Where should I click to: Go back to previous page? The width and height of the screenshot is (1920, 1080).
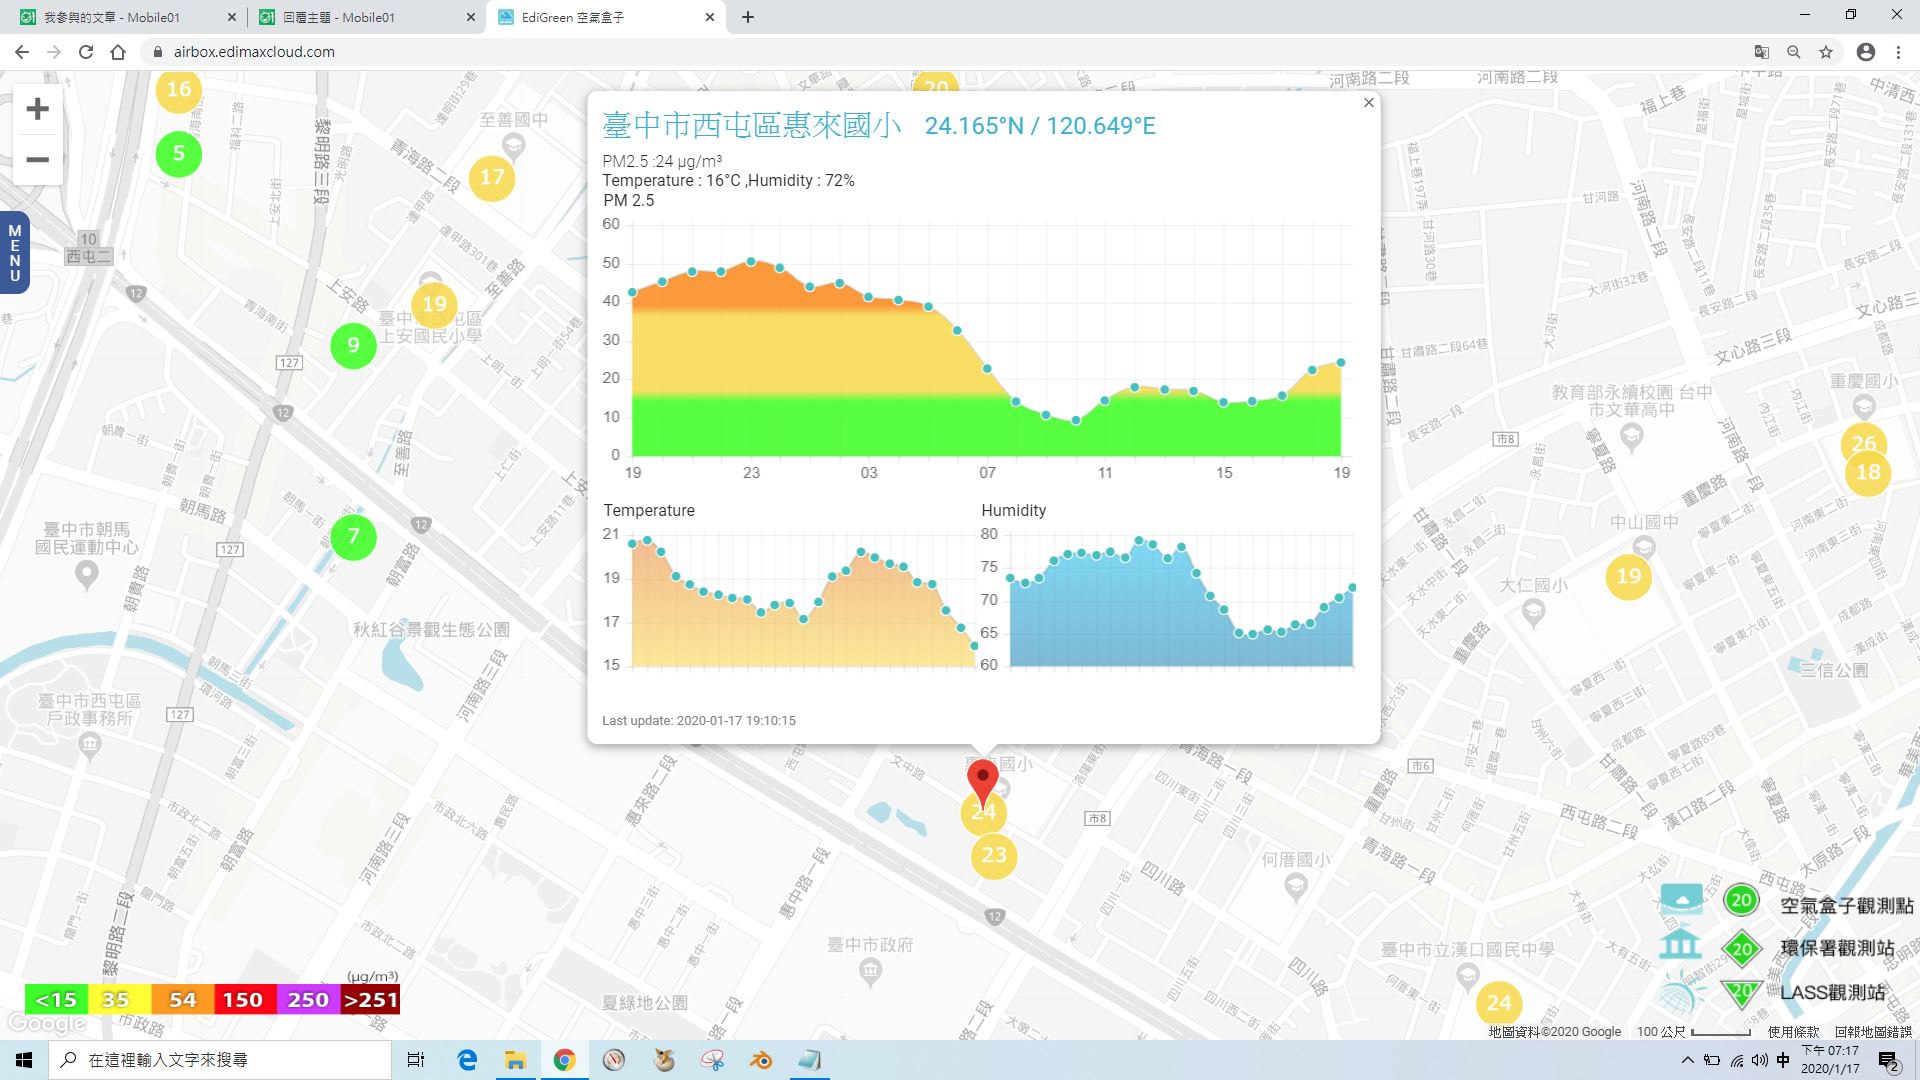tap(22, 52)
